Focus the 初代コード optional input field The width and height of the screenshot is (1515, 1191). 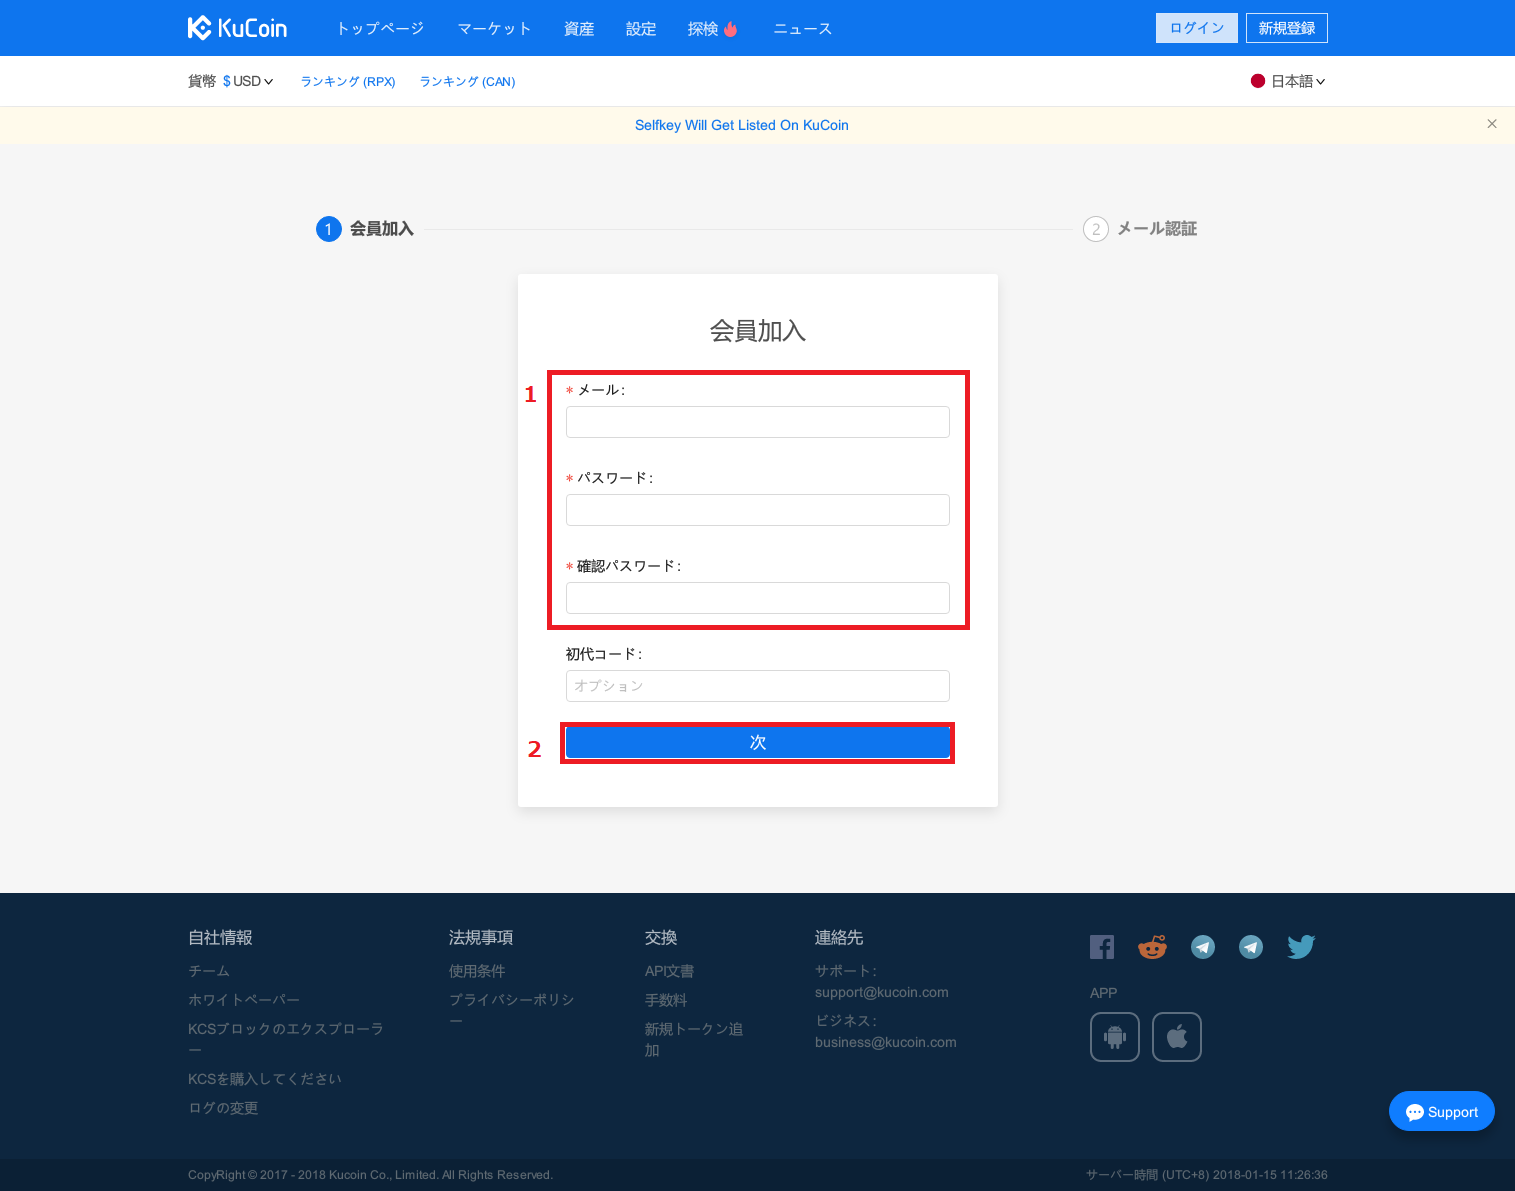[758, 686]
